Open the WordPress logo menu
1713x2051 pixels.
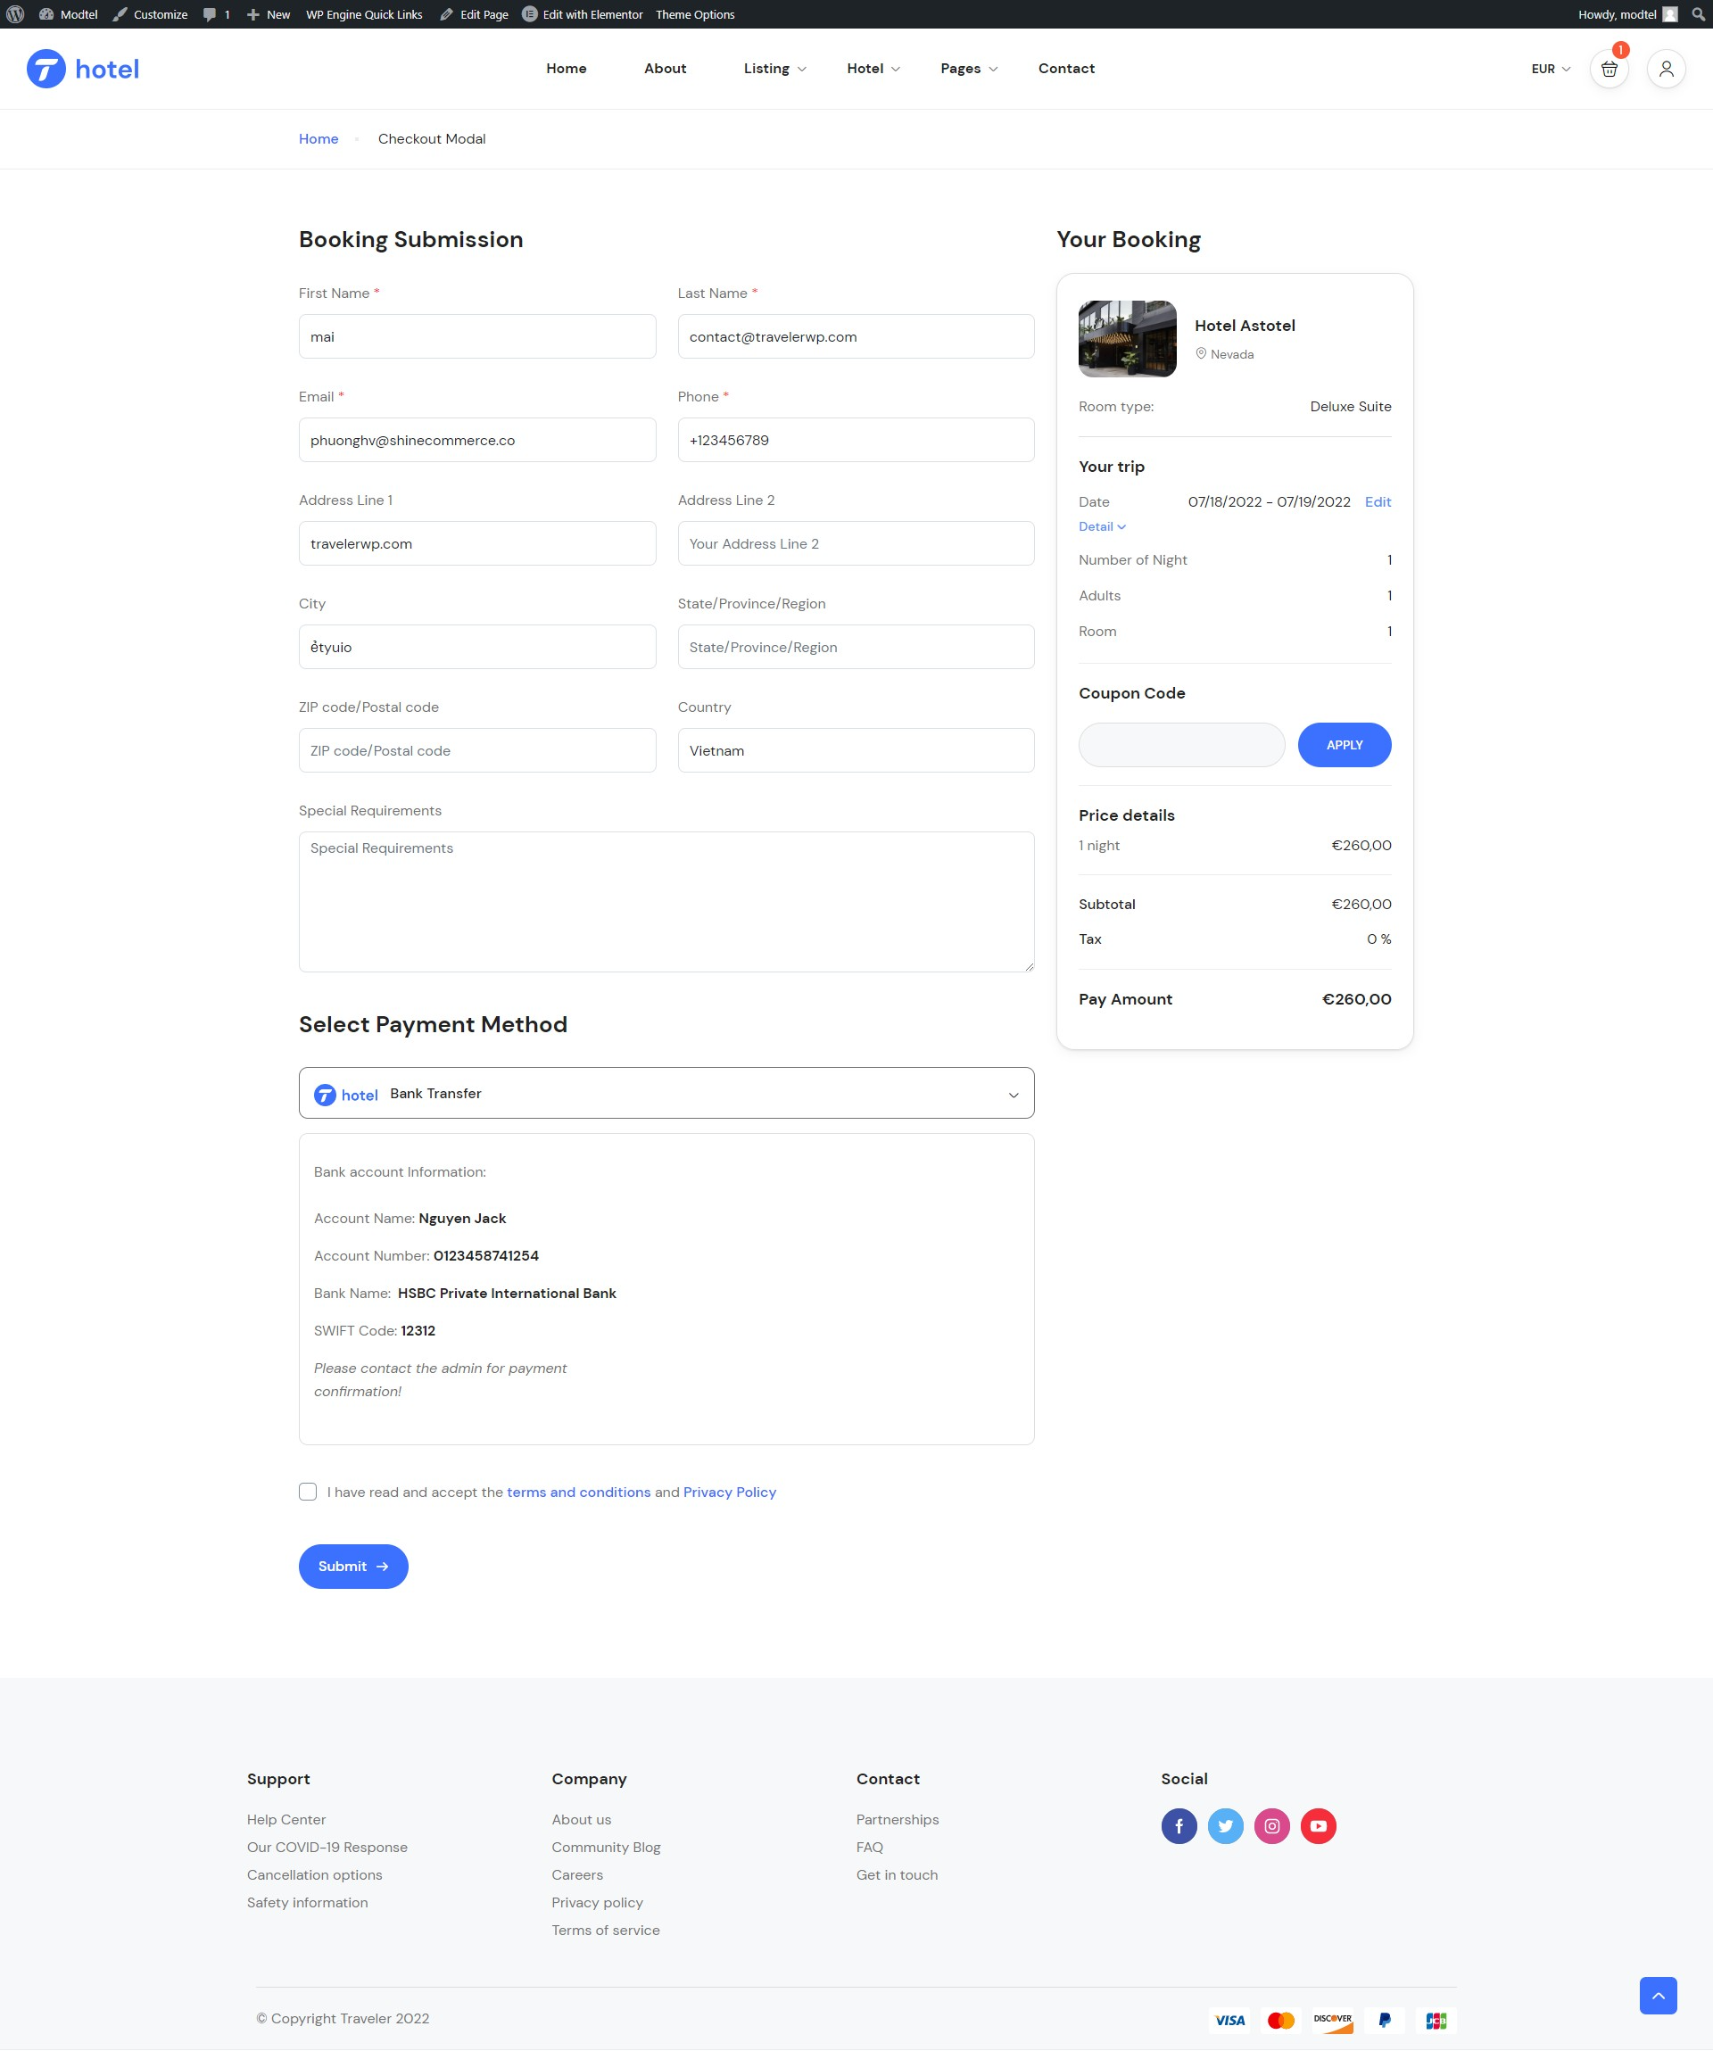(x=15, y=14)
